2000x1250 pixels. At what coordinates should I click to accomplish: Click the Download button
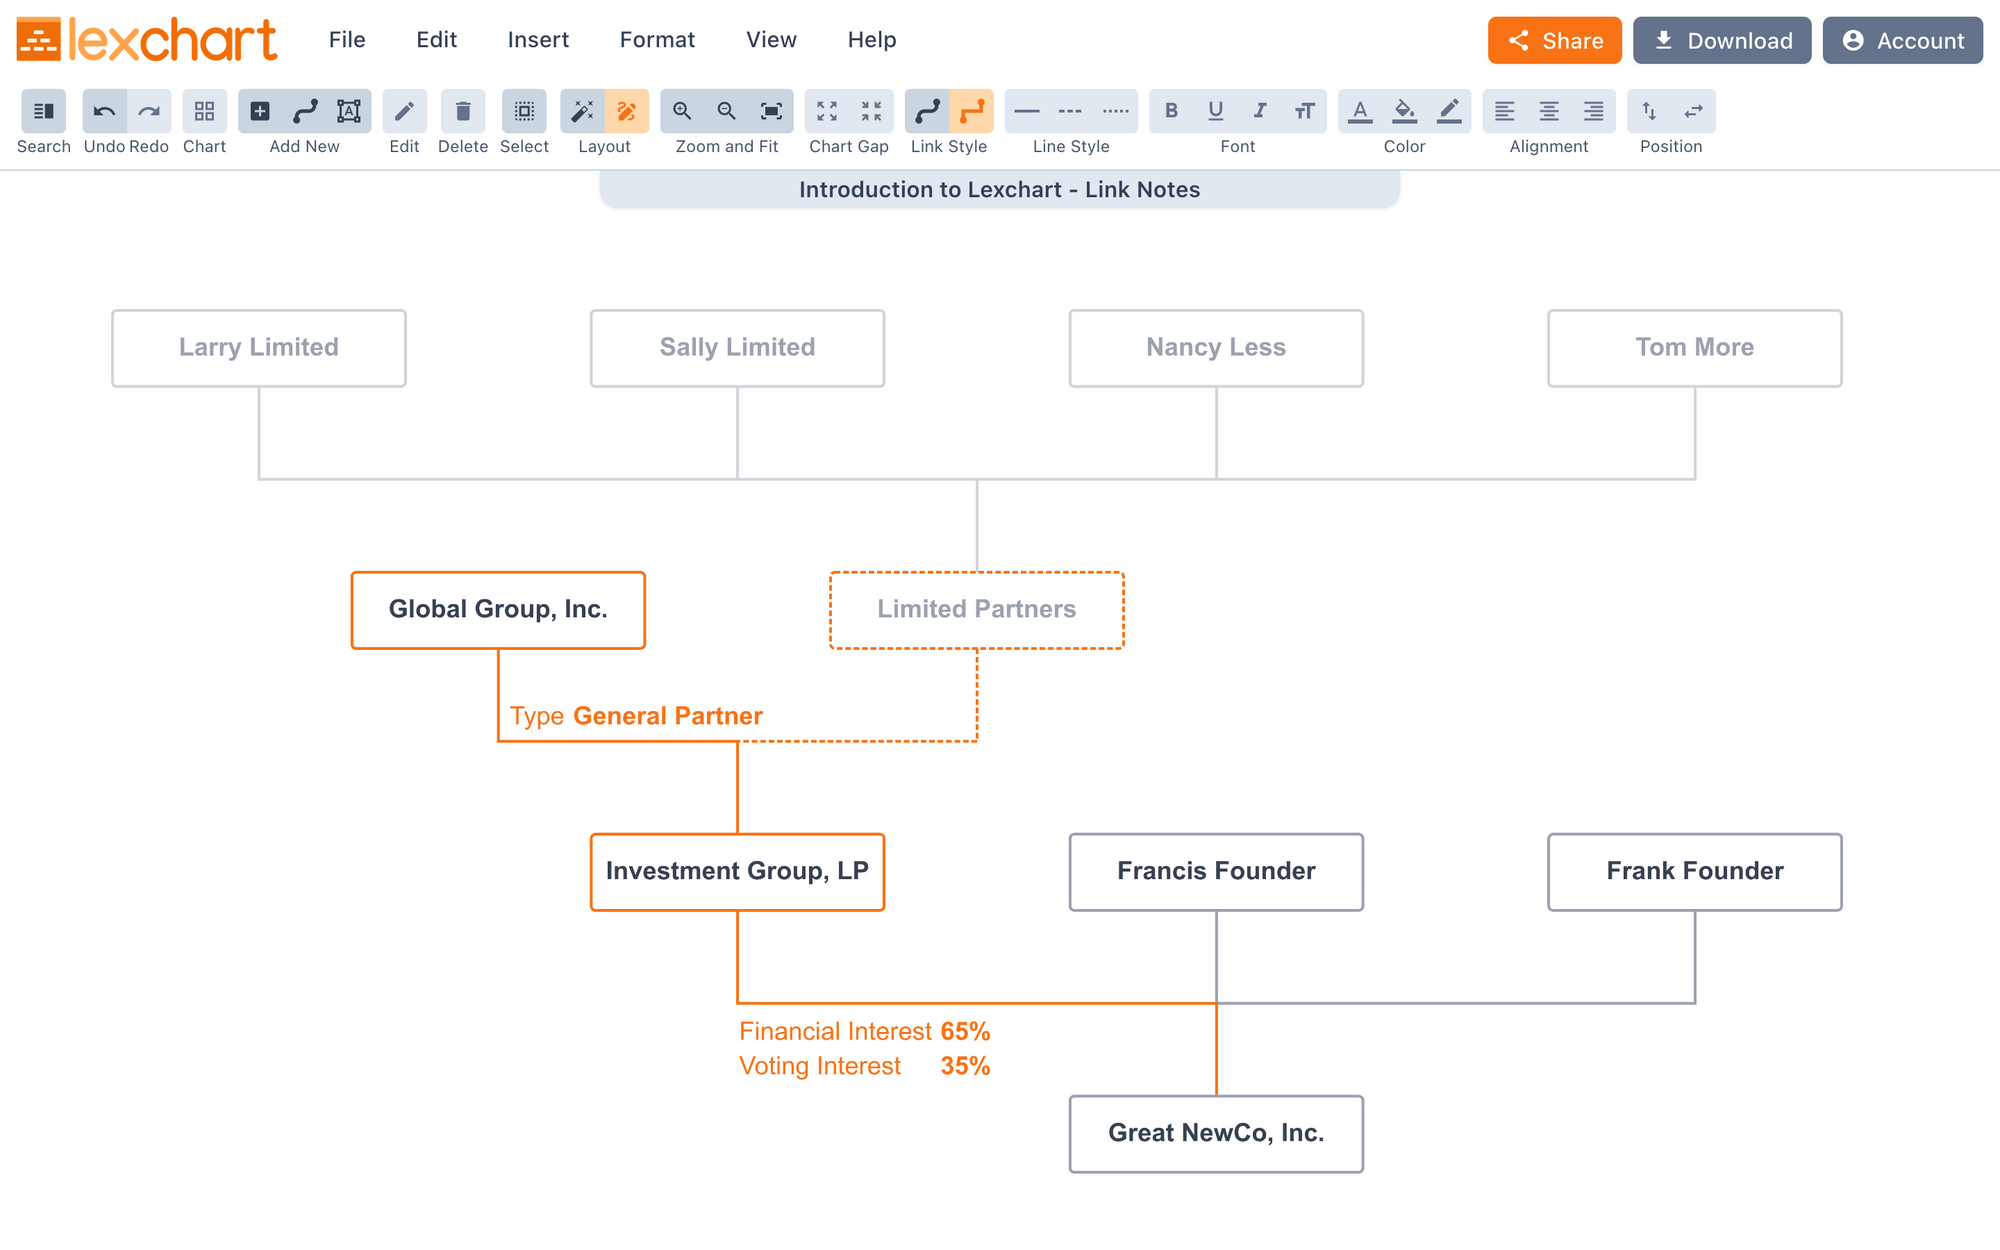click(x=1722, y=39)
